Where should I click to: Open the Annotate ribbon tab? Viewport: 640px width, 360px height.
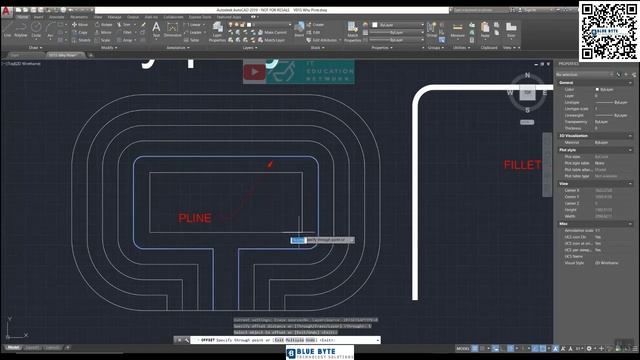click(56, 17)
